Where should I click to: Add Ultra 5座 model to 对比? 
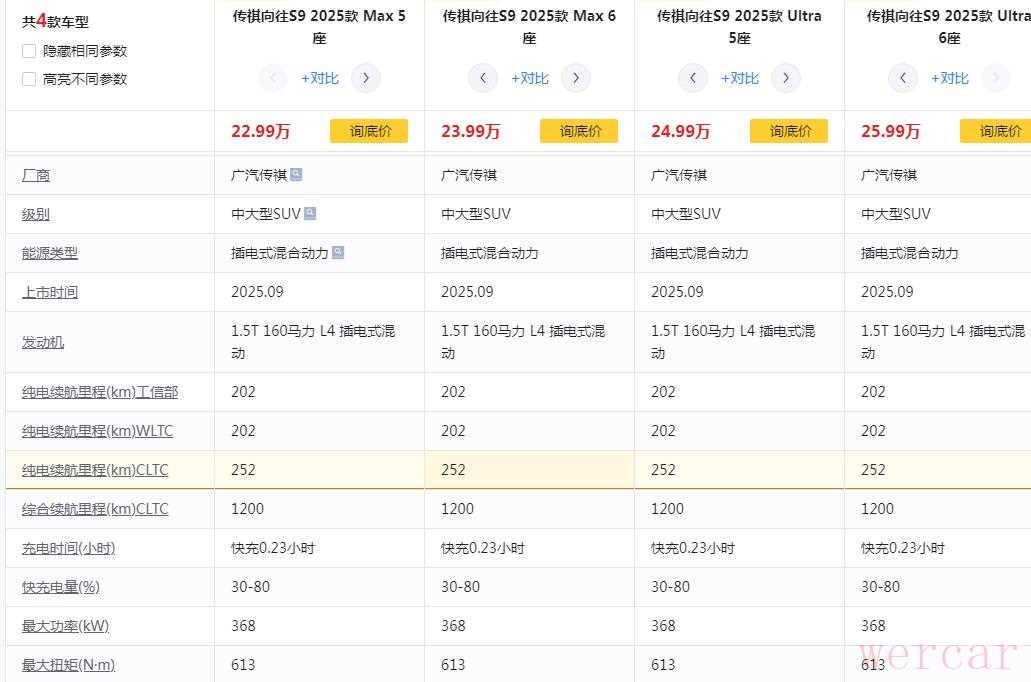[x=739, y=78]
